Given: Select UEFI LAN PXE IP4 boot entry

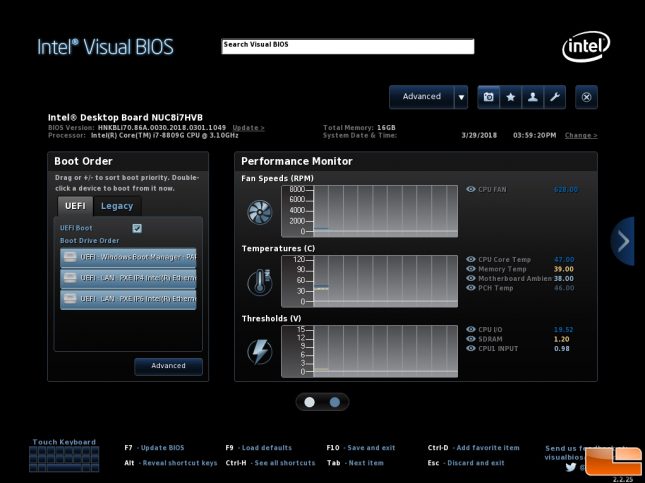Looking at the screenshot, I should pyautogui.click(x=128, y=278).
